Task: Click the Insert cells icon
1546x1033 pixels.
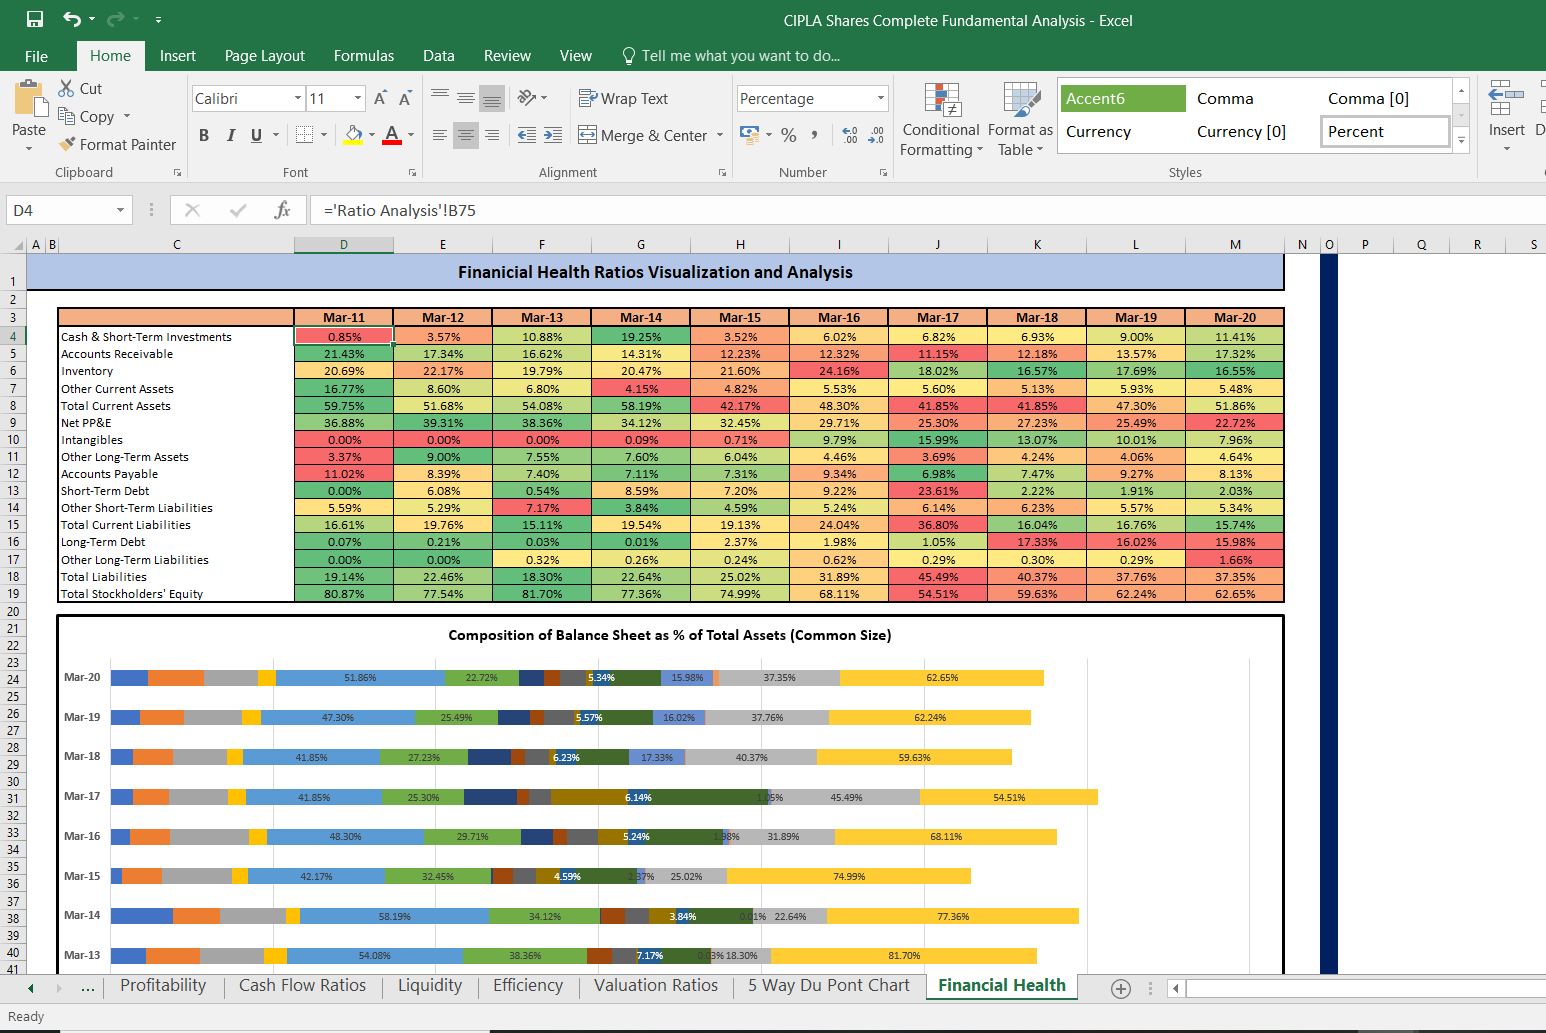Action: coord(1506,100)
